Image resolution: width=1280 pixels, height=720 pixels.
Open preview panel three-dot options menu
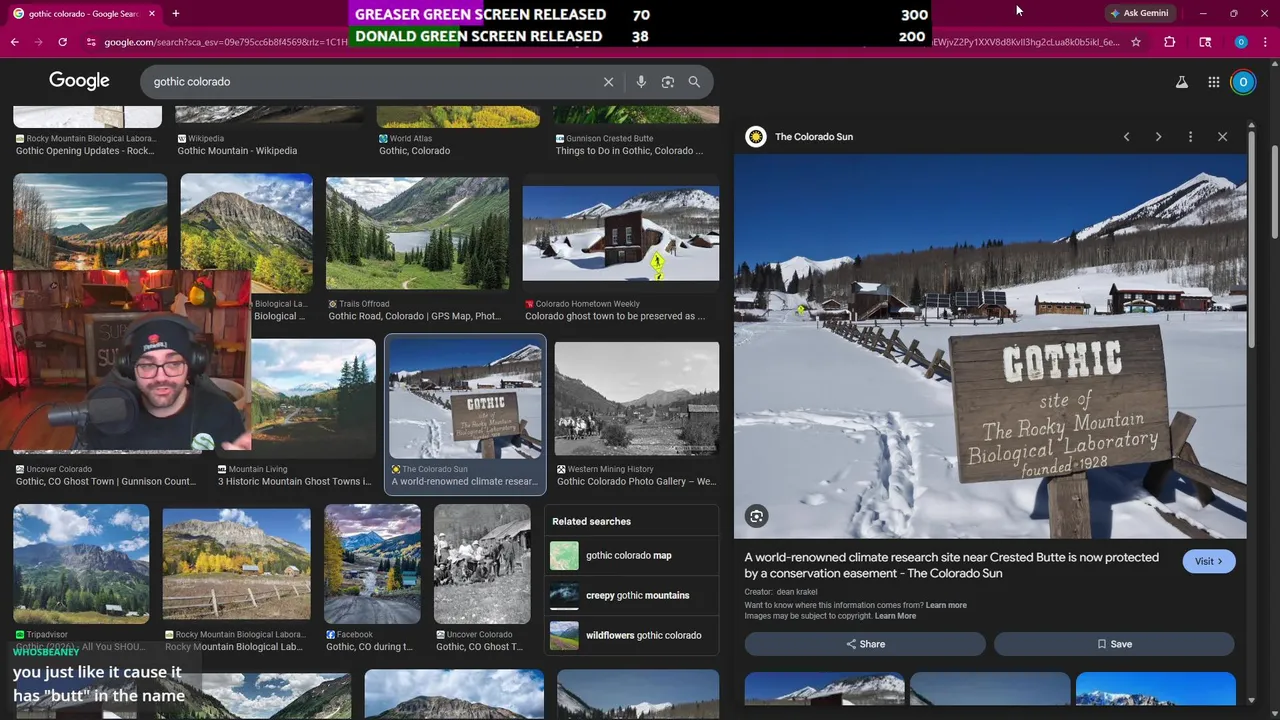coord(1190,136)
